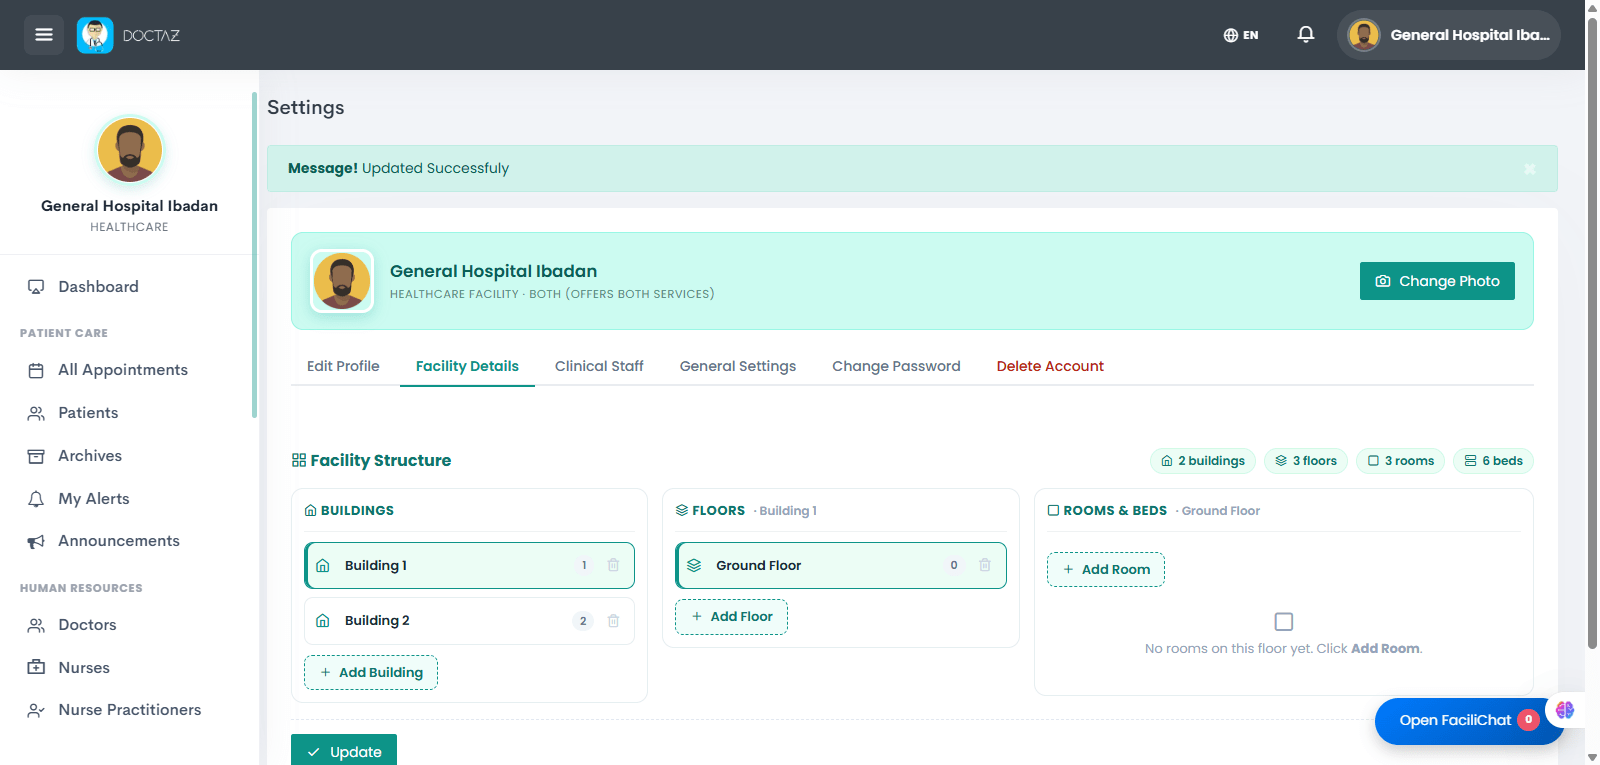Image resolution: width=1600 pixels, height=765 pixels.
Task: Click the Building 2 house icon
Action: tap(323, 621)
